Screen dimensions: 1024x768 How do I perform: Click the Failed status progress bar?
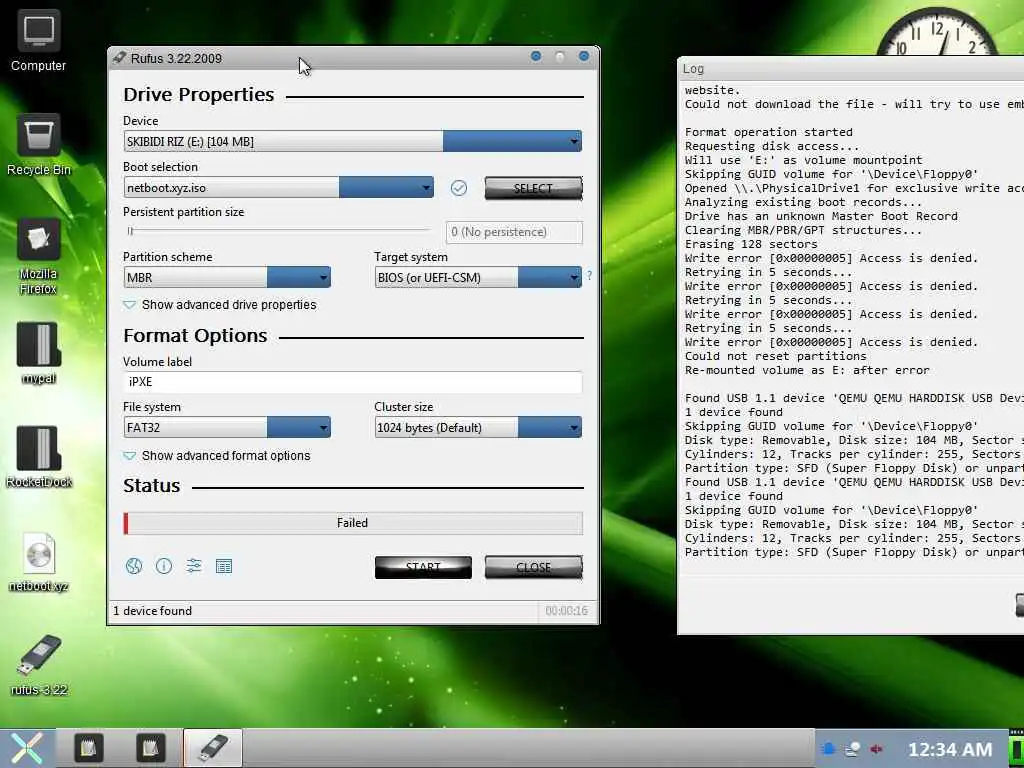353,523
